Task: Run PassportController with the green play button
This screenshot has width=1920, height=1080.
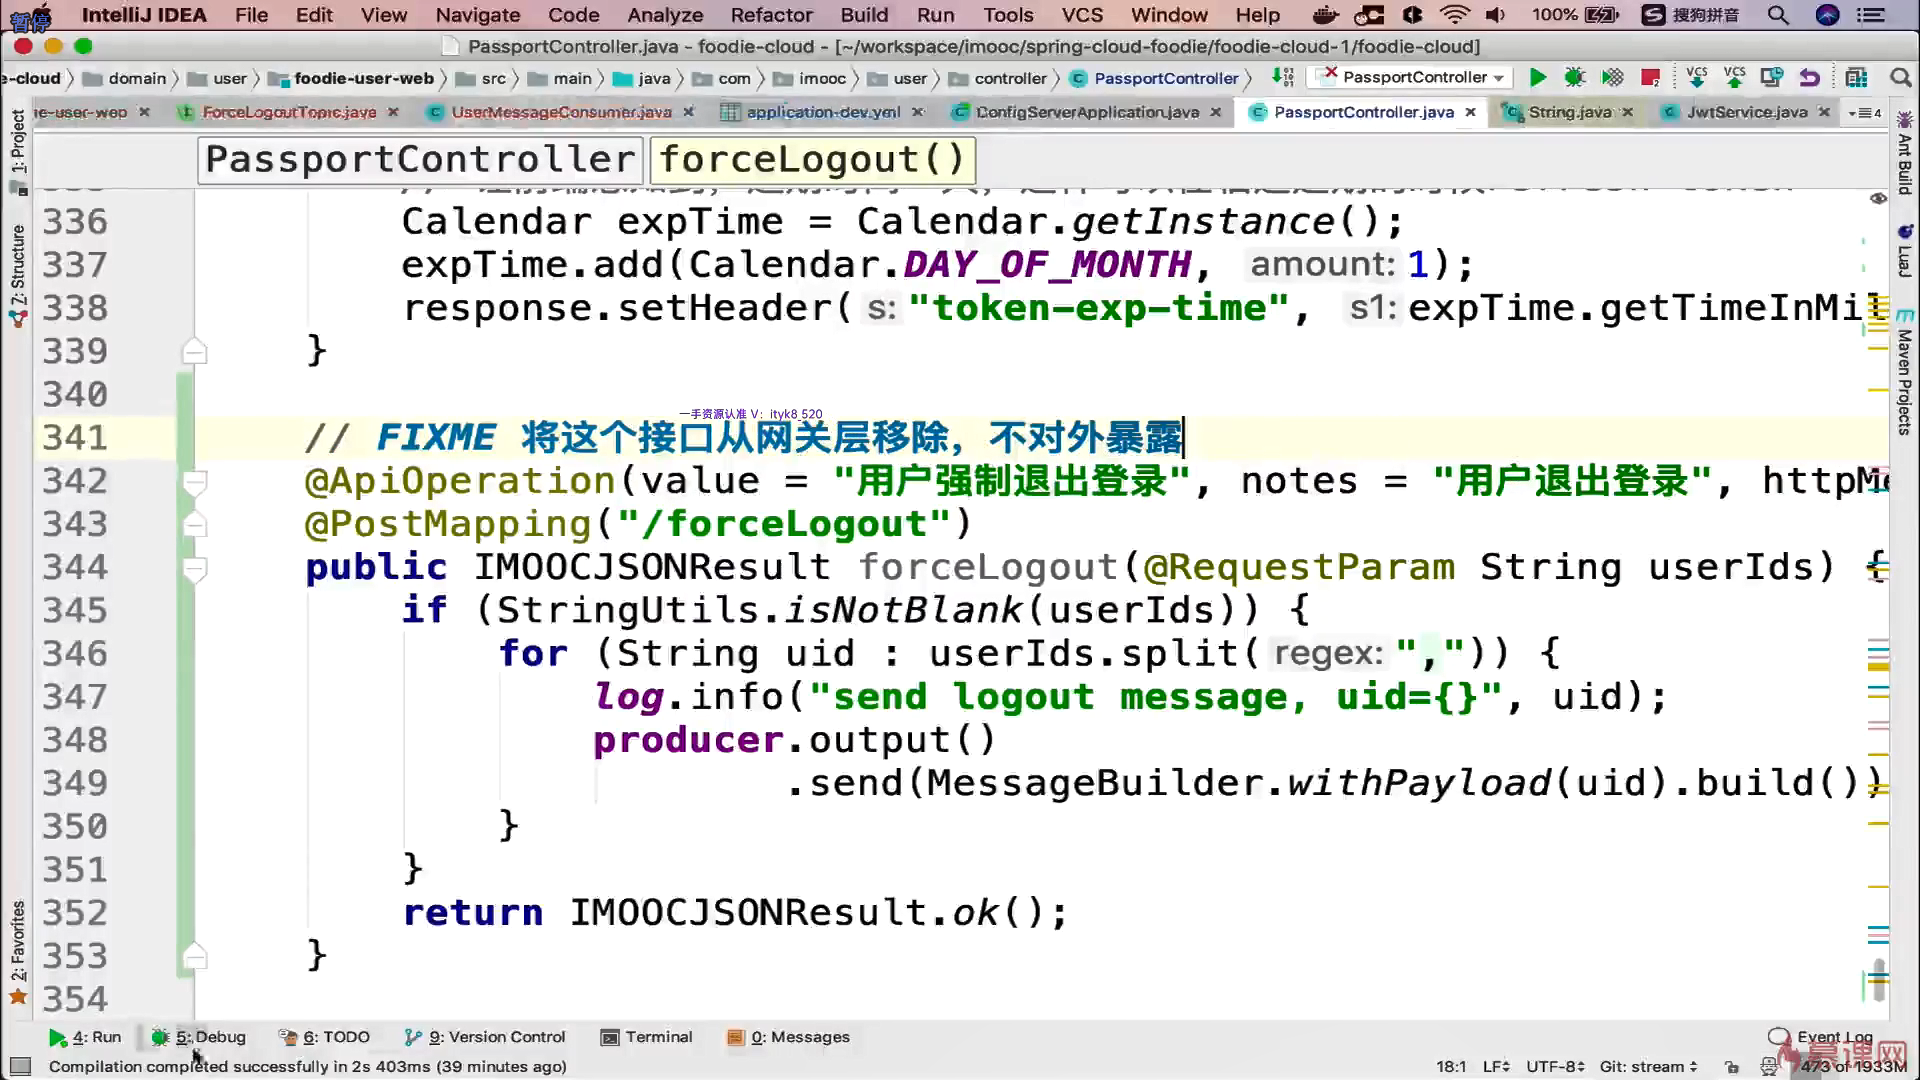Action: [x=1538, y=78]
